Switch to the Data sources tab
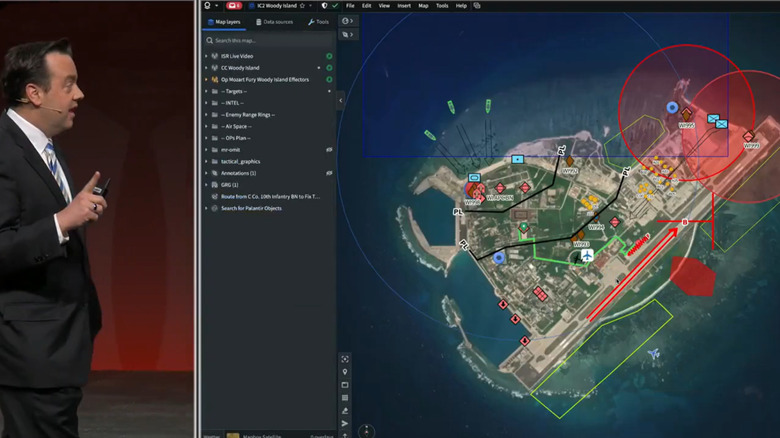This screenshot has height=438, width=780. (274, 22)
